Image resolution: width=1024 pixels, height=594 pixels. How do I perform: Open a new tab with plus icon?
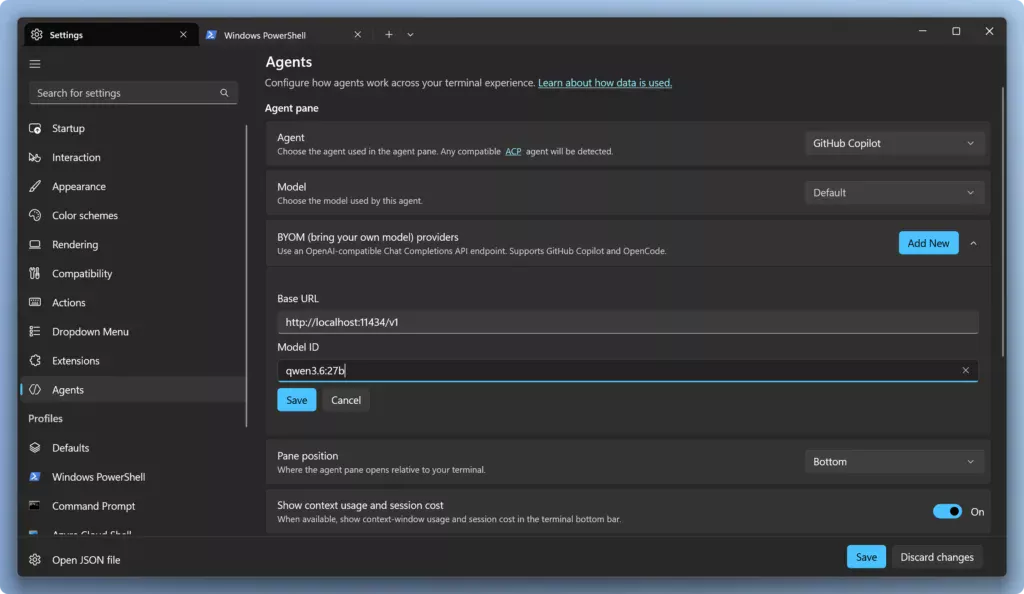pyautogui.click(x=389, y=35)
